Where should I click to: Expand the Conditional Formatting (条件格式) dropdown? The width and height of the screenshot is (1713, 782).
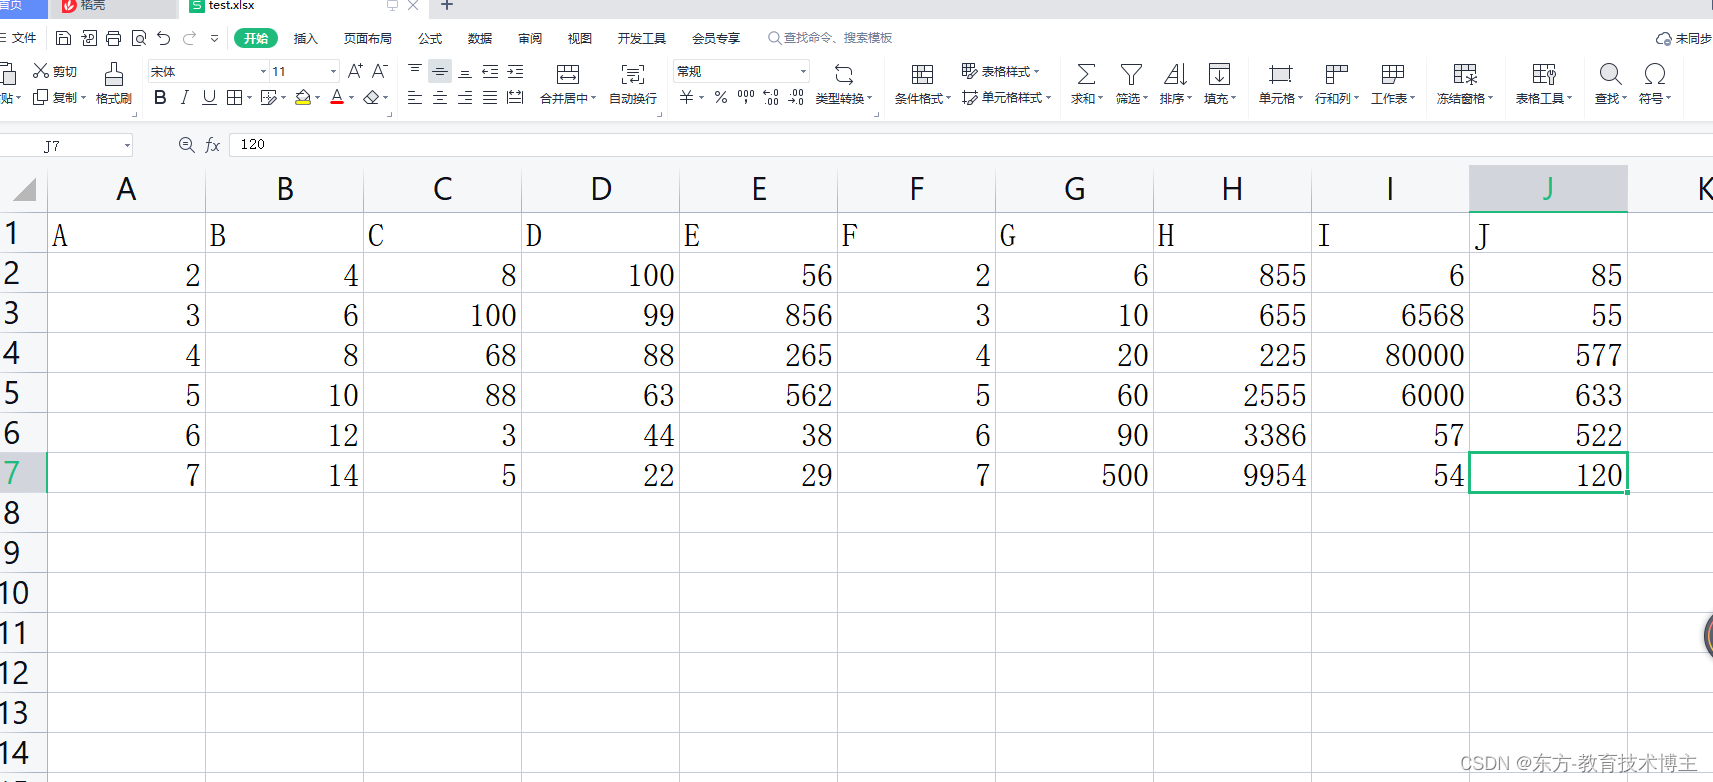coord(948,98)
